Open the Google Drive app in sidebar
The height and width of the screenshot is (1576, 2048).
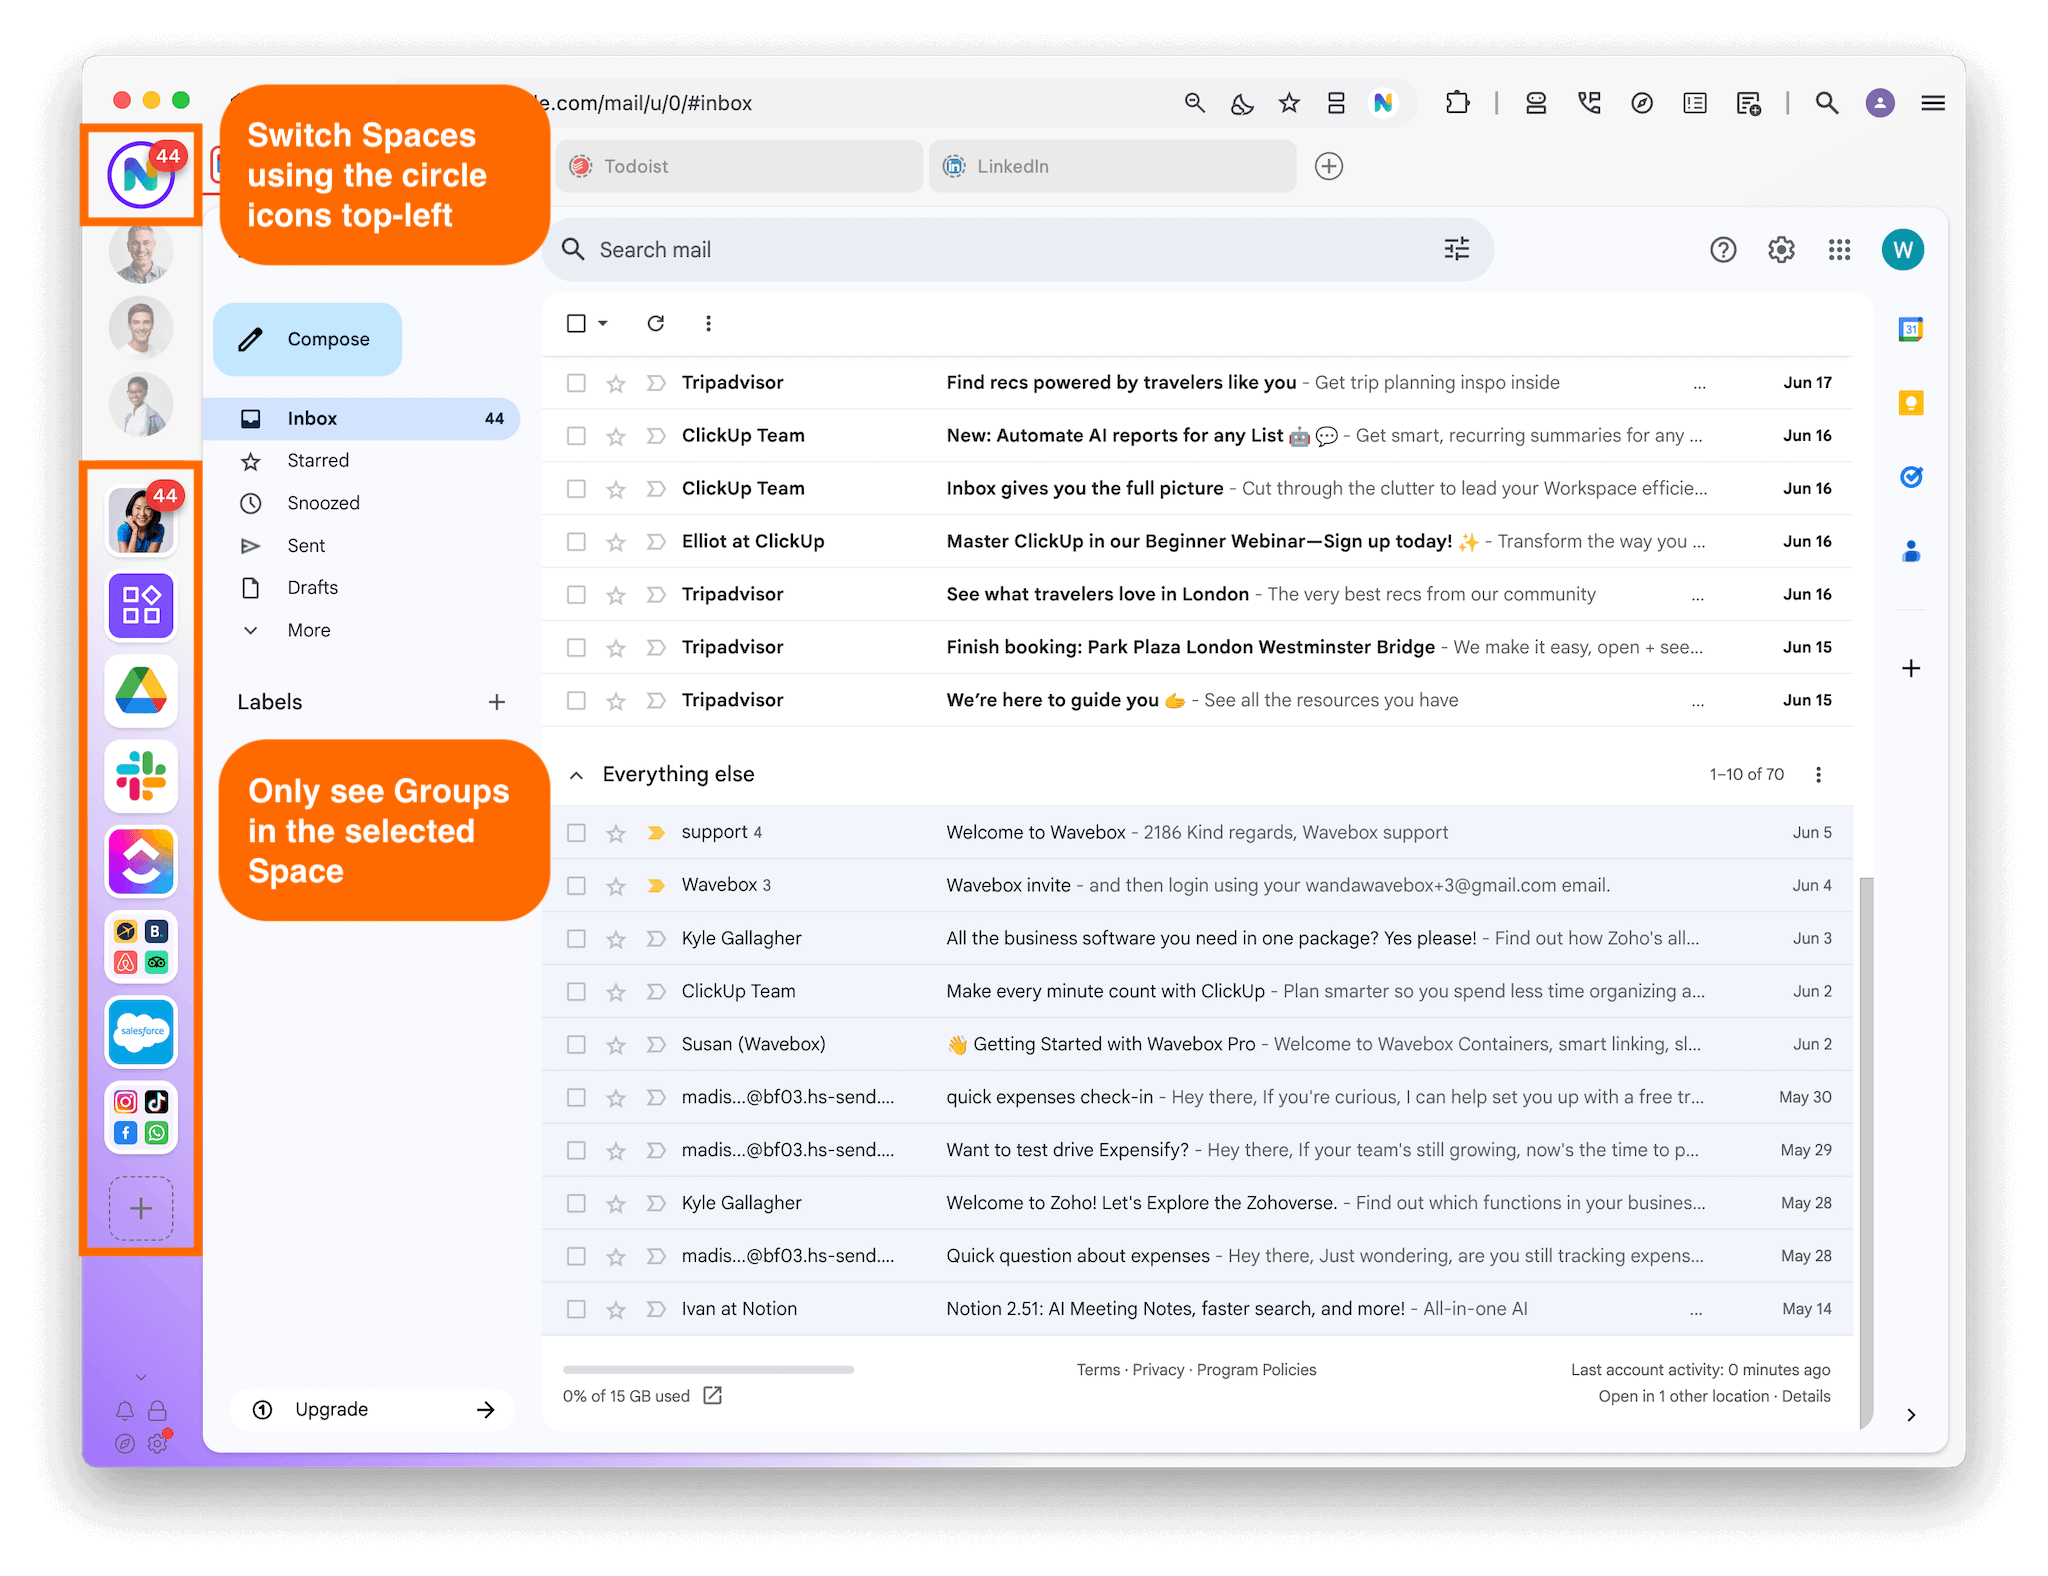[x=141, y=691]
